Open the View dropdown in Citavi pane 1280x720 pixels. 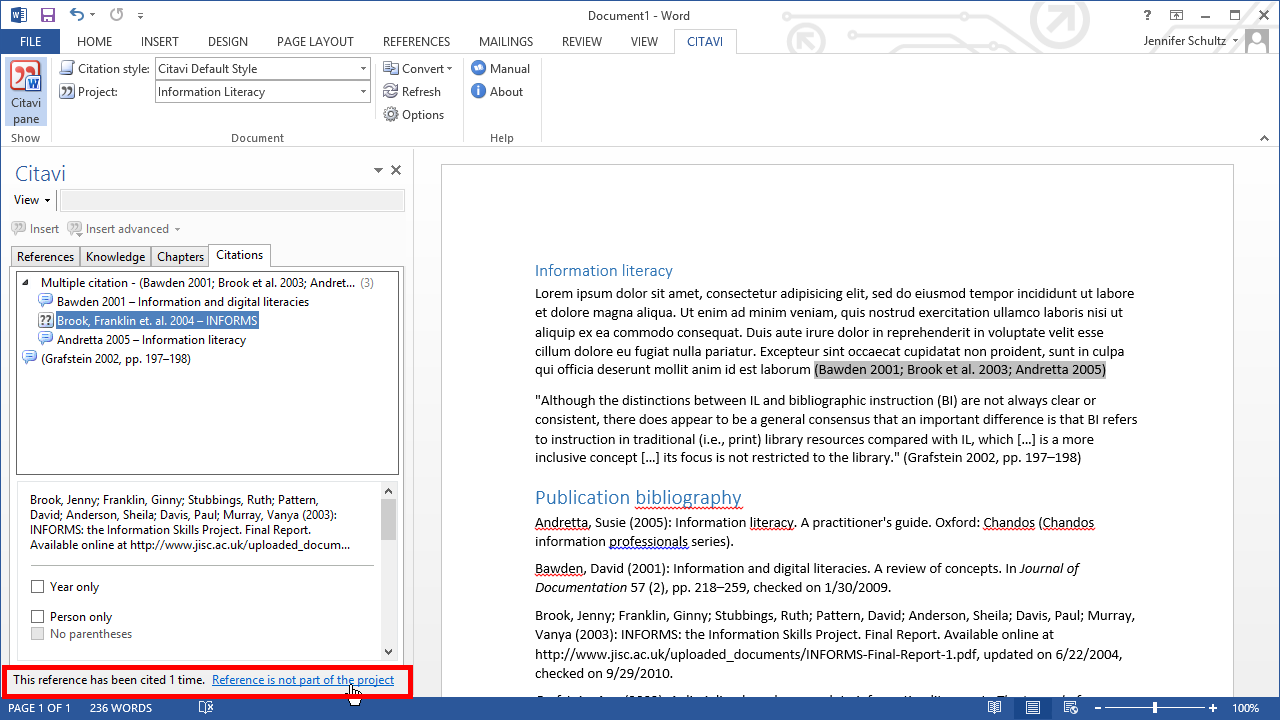[32, 200]
